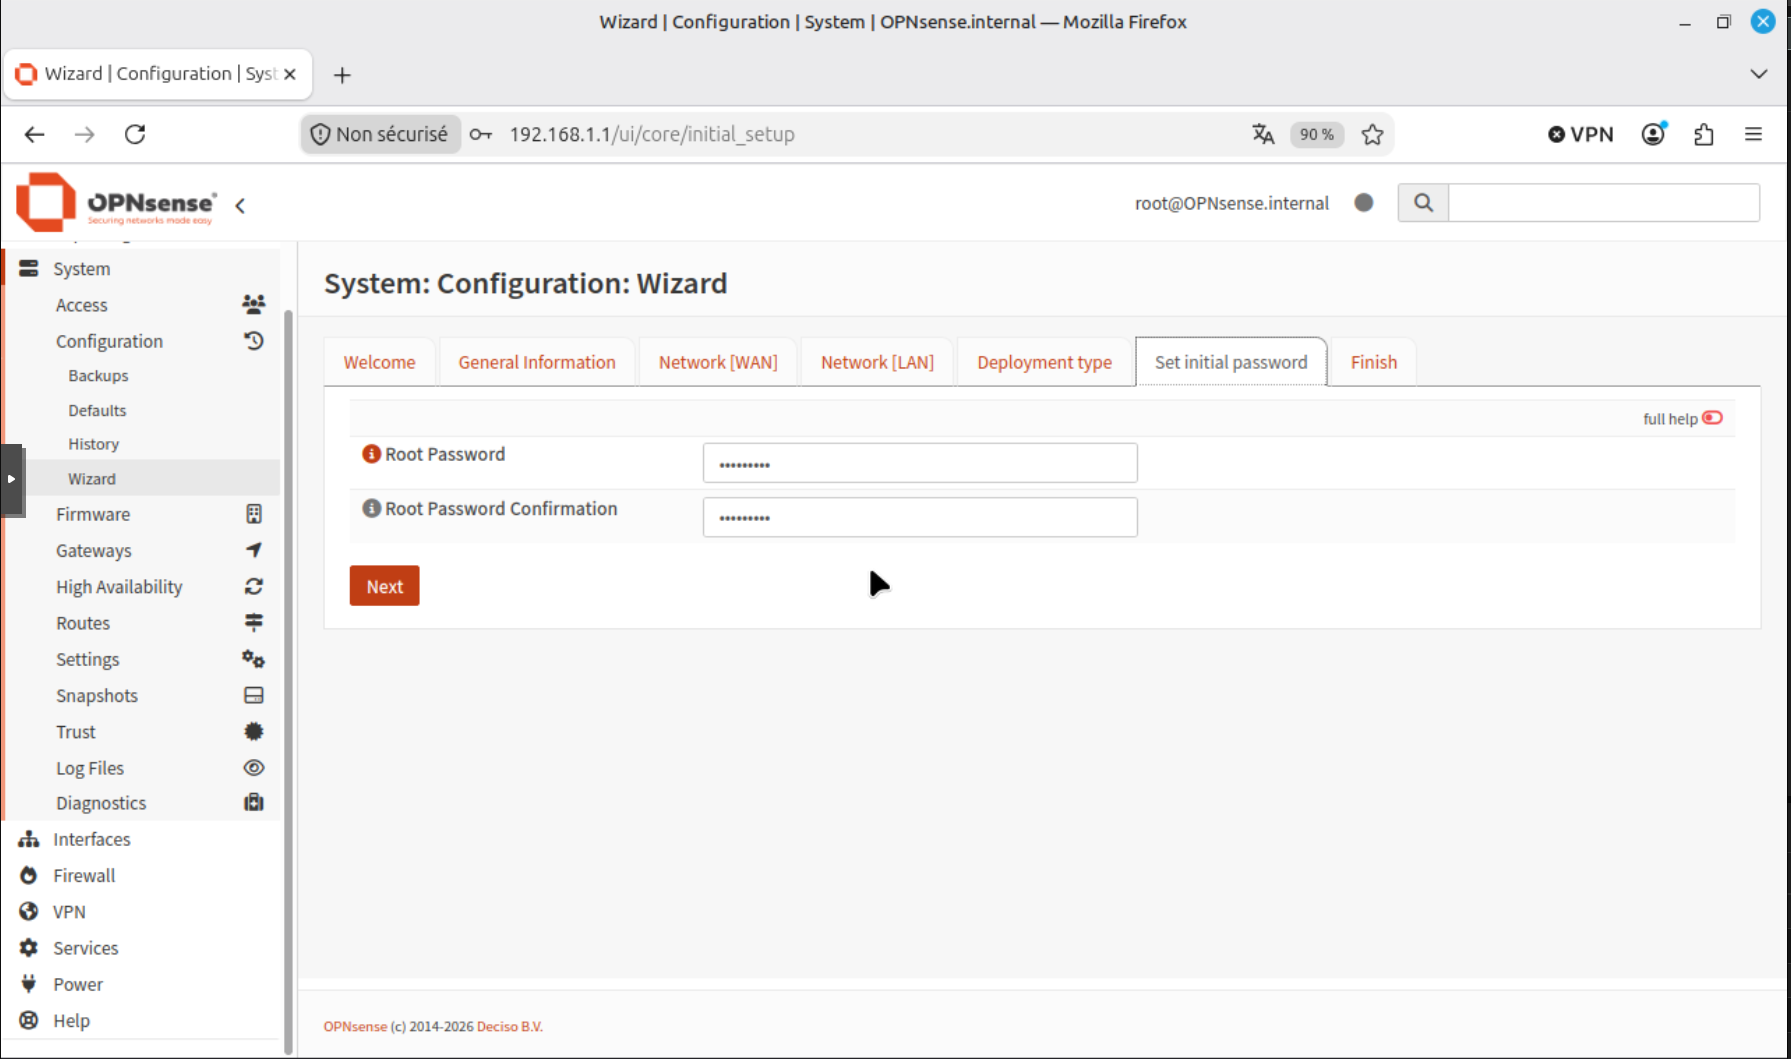Open the Firefox hamburger menu
The image size is (1791, 1059).
[x=1753, y=134]
